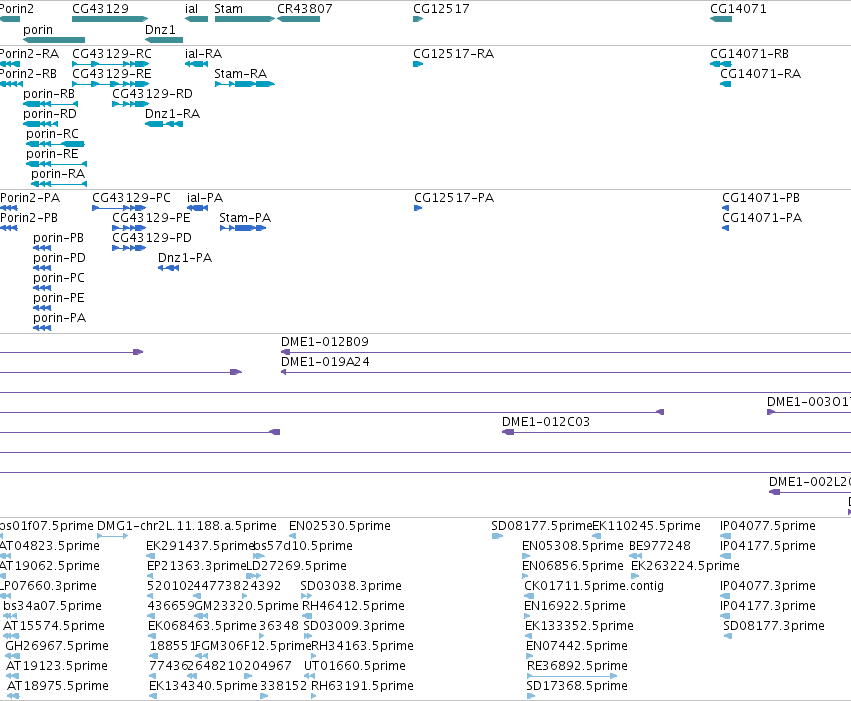Select the "CG14071-PB" protein label
Viewport: 851px width, 701px height.
point(761,198)
